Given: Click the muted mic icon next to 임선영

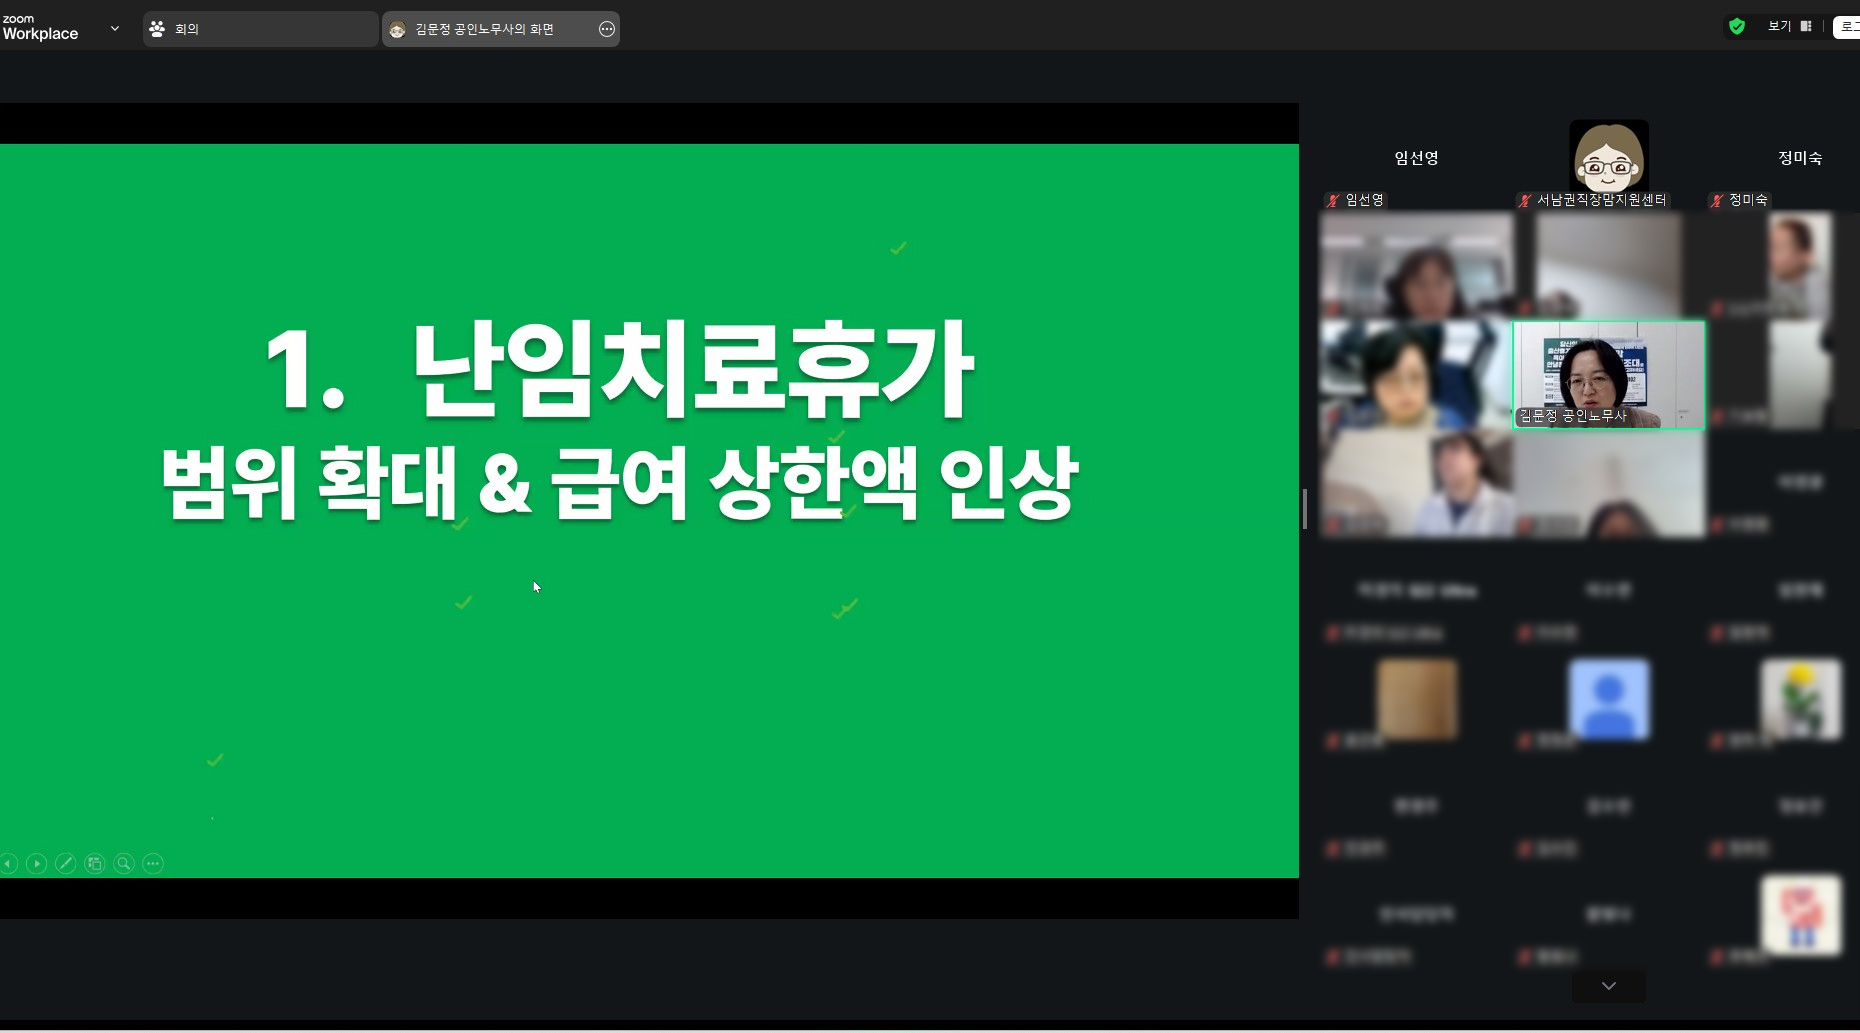Looking at the screenshot, I should coord(1333,200).
